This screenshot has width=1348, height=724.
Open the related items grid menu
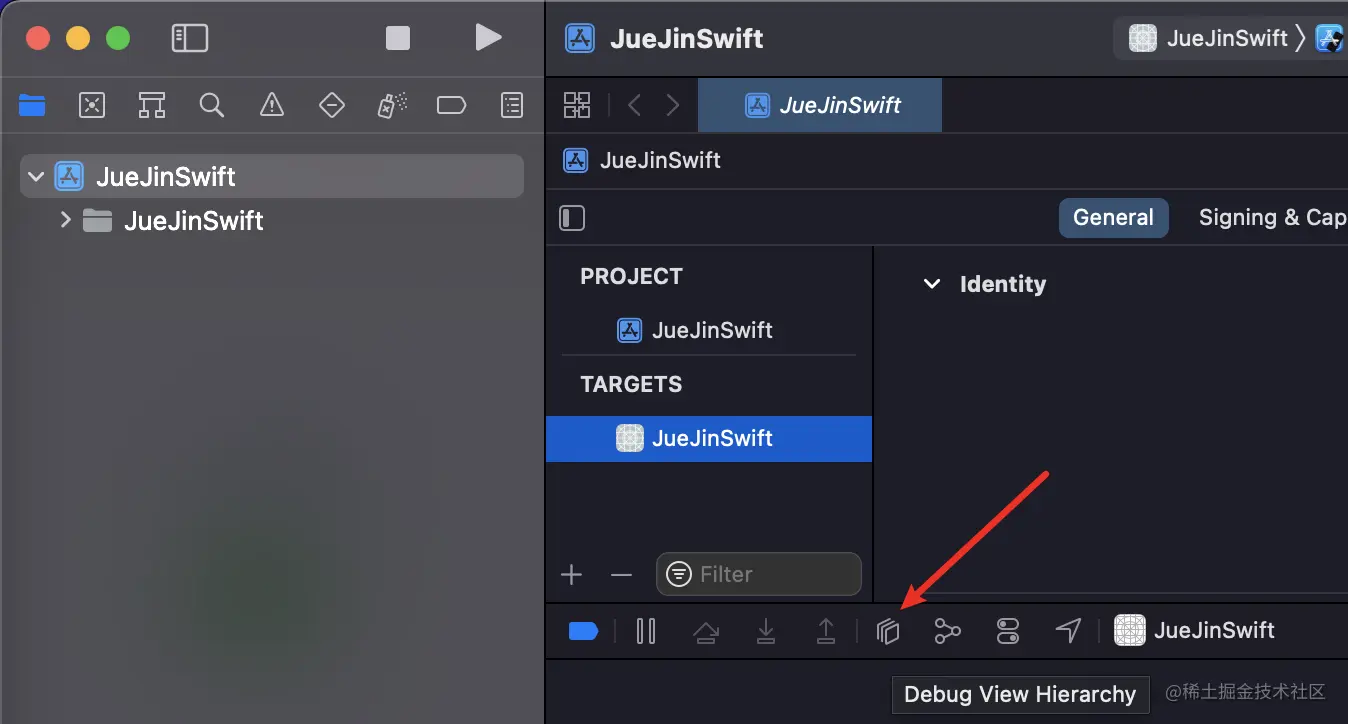click(577, 105)
